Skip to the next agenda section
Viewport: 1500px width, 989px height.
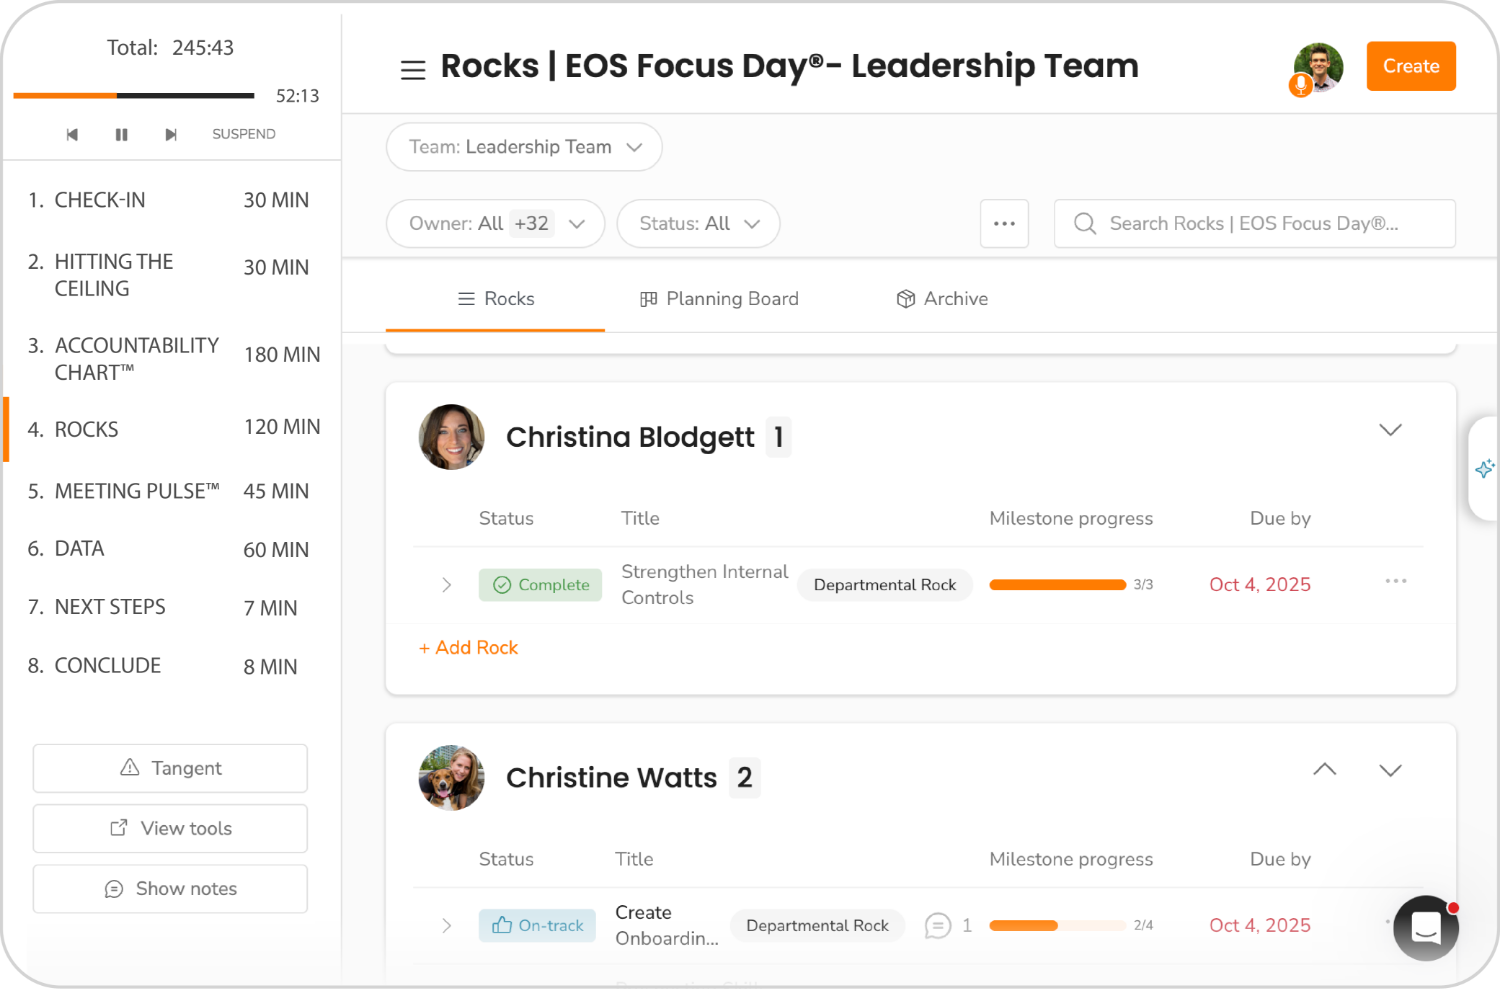point(170,133)
